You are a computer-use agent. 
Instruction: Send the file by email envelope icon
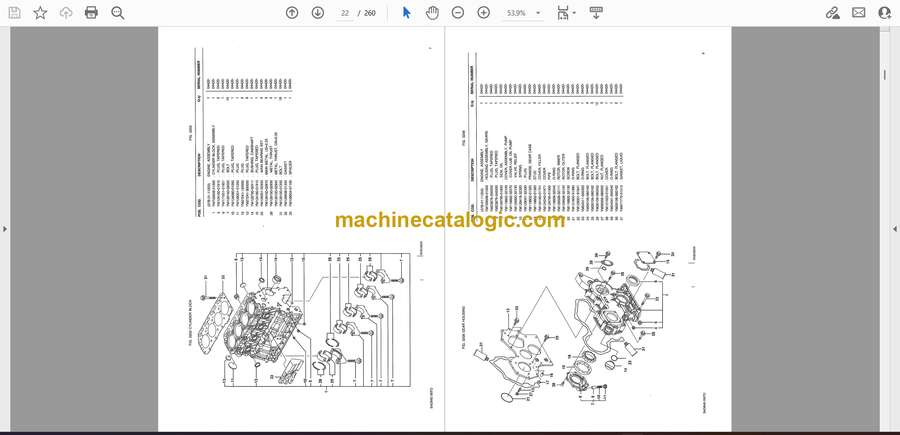[x=859, y=13]
